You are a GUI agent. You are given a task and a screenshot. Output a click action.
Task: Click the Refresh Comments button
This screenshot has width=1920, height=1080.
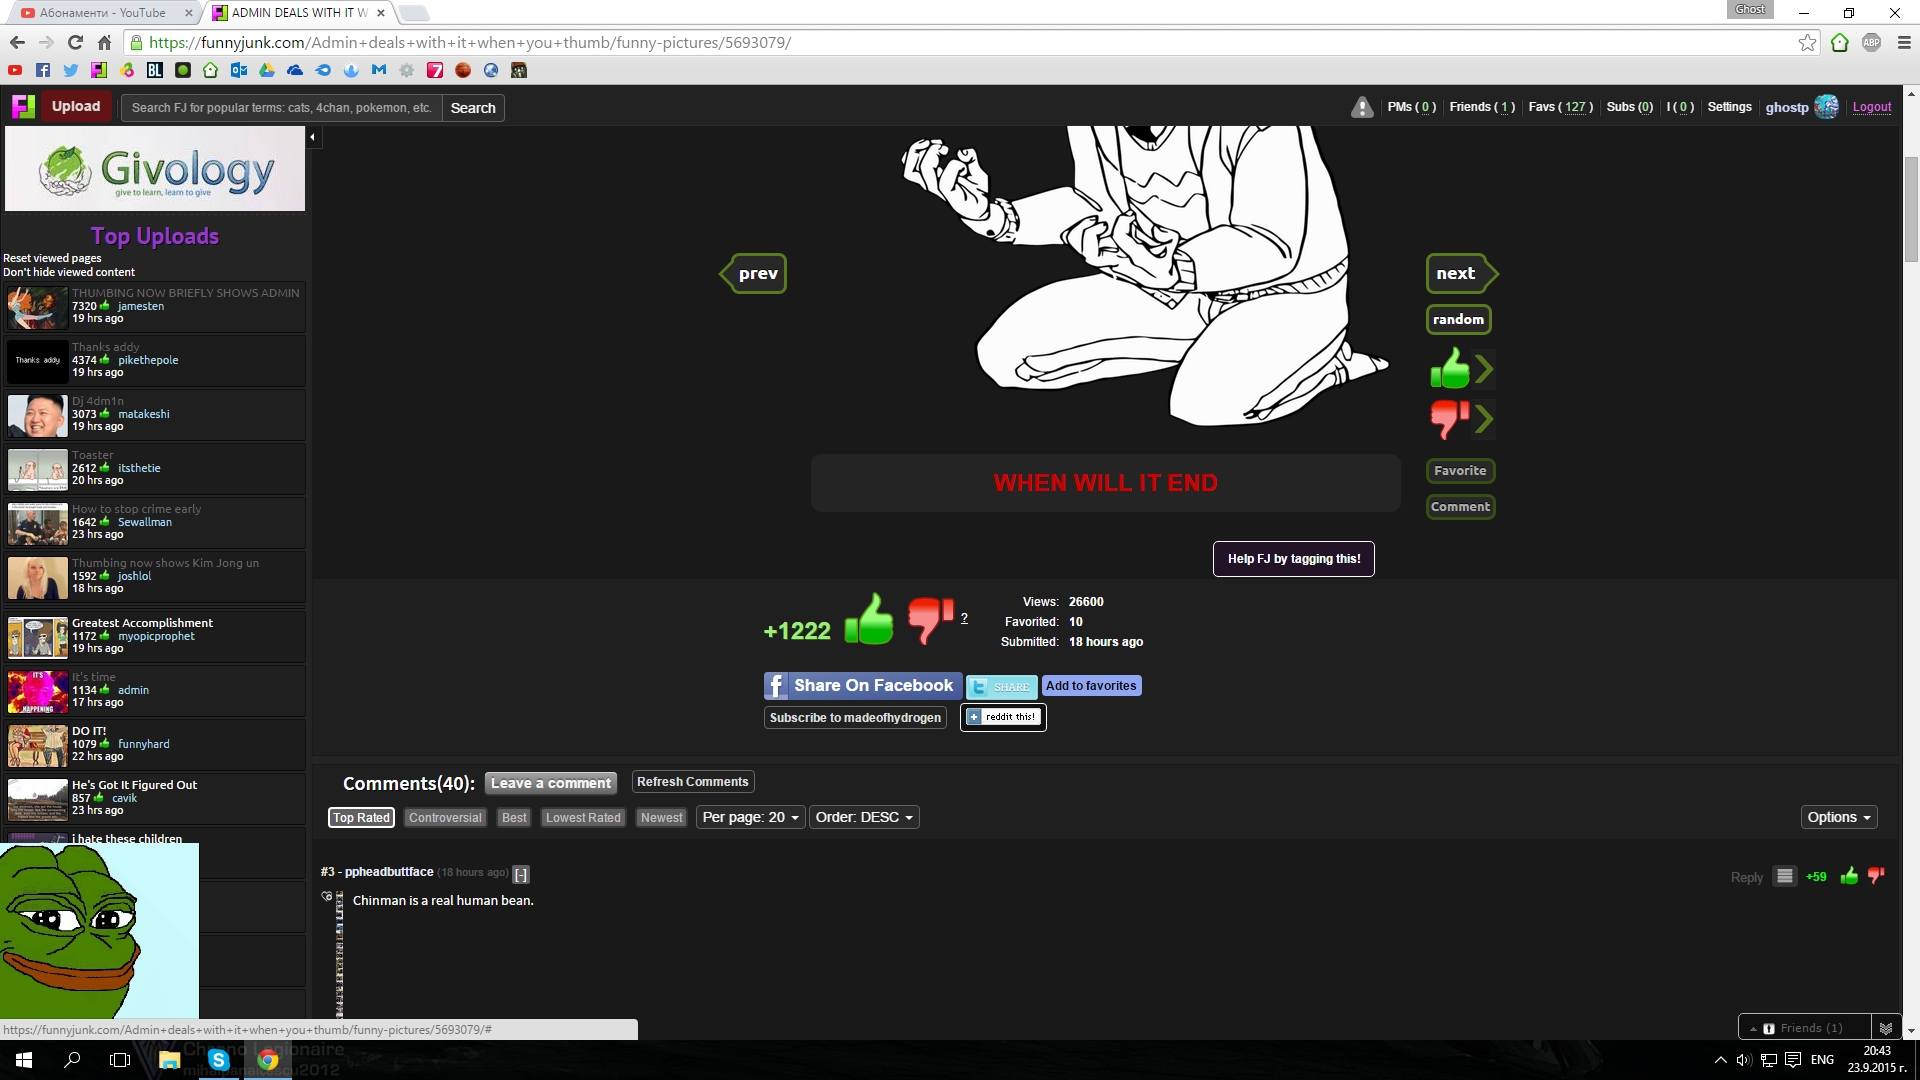(692, 782)
